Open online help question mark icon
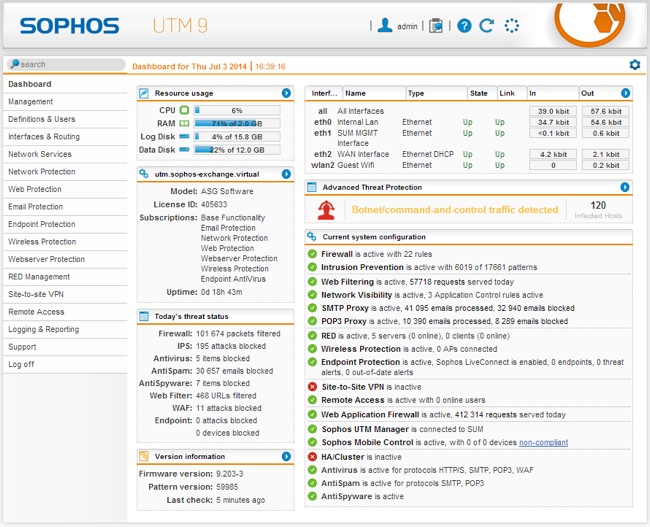The height and width of the screenshot is (527, 650). (464, 25)
